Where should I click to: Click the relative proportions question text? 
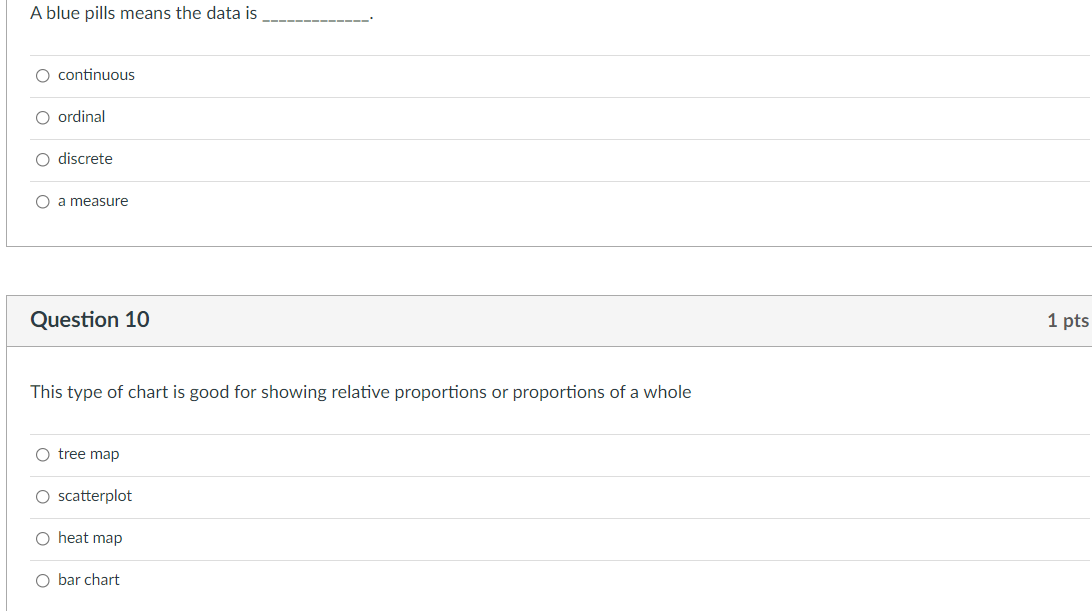pyautogui.click(x=360, y=392)
